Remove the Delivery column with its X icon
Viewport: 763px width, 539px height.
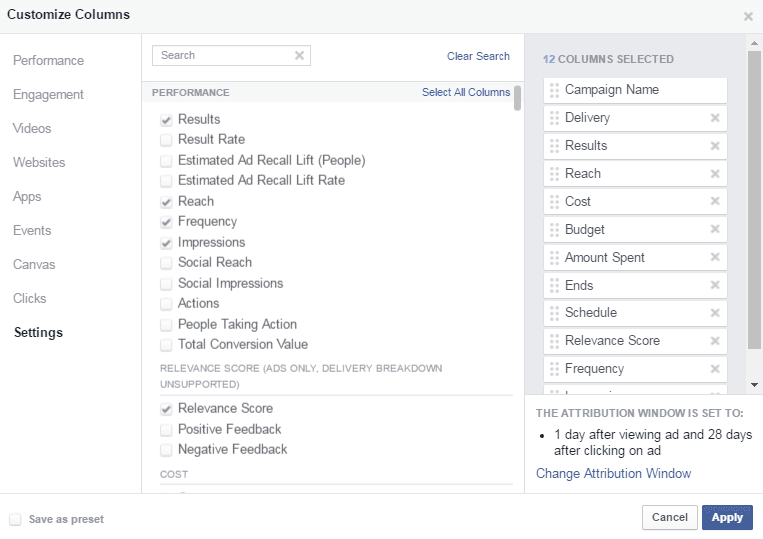point(714,118)
